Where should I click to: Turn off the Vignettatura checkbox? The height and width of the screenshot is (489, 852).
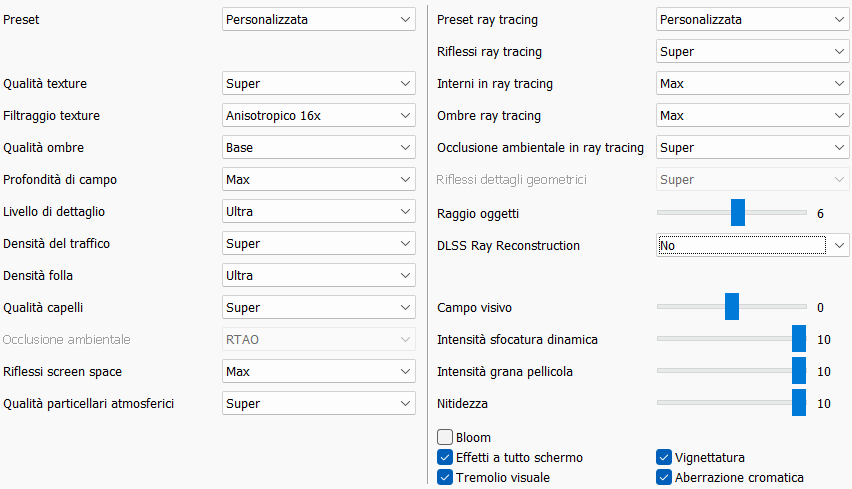664,457
